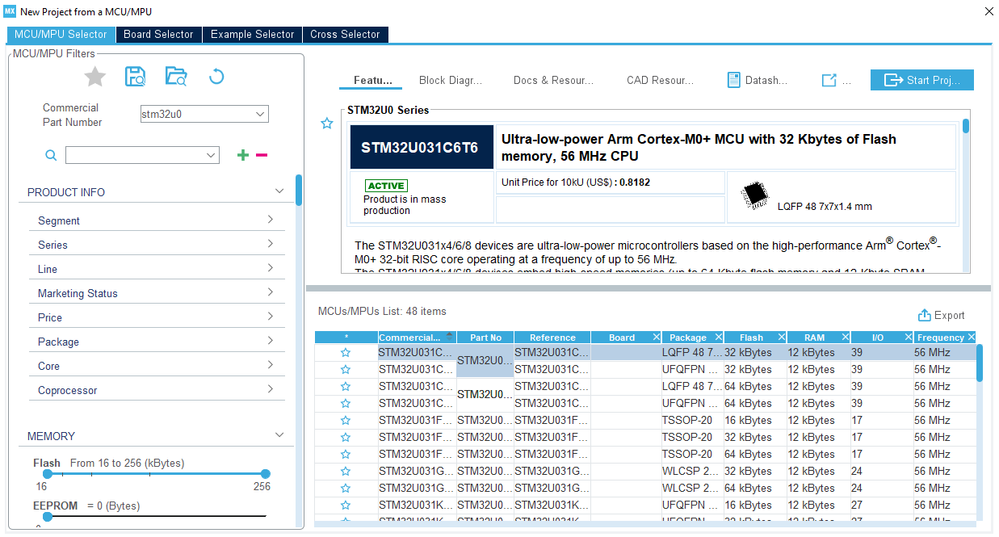Star the WLCSP 64 kBytes row
The width and height of the screenshot is (999, 537).
pyautogui.click(x=345, y=488)
